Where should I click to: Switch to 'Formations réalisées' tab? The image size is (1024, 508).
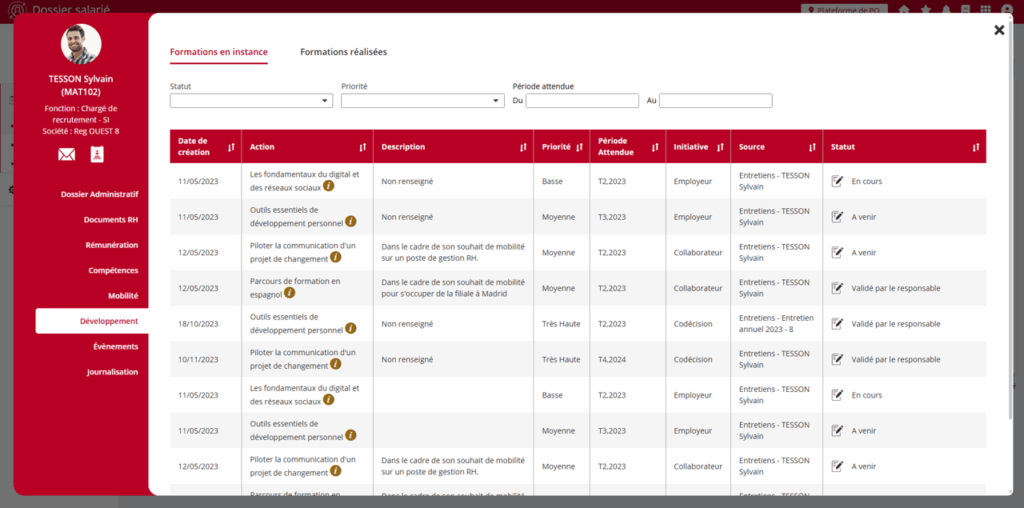tap(343, 52)
